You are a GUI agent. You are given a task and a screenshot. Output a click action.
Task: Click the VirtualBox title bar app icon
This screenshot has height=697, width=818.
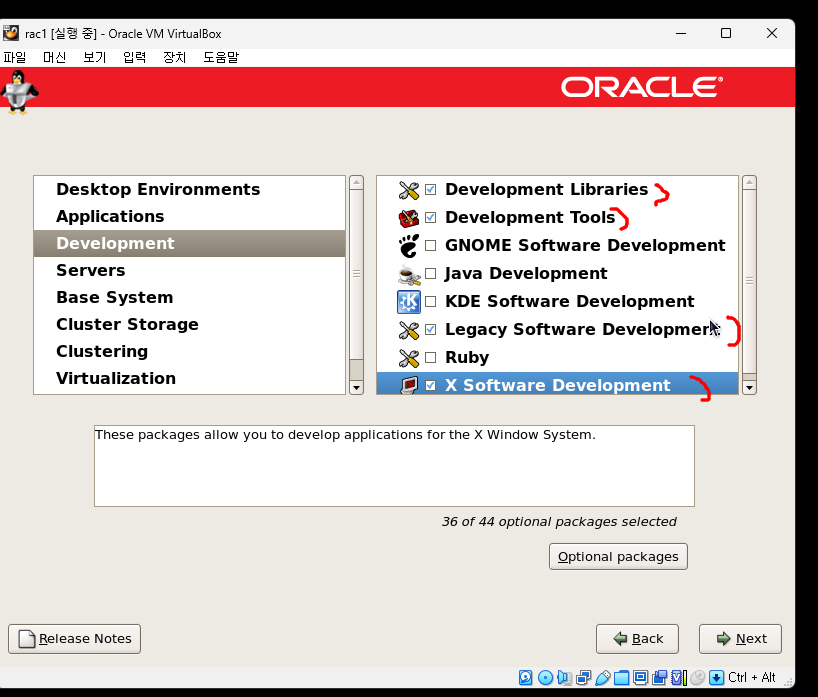[11, 33]
